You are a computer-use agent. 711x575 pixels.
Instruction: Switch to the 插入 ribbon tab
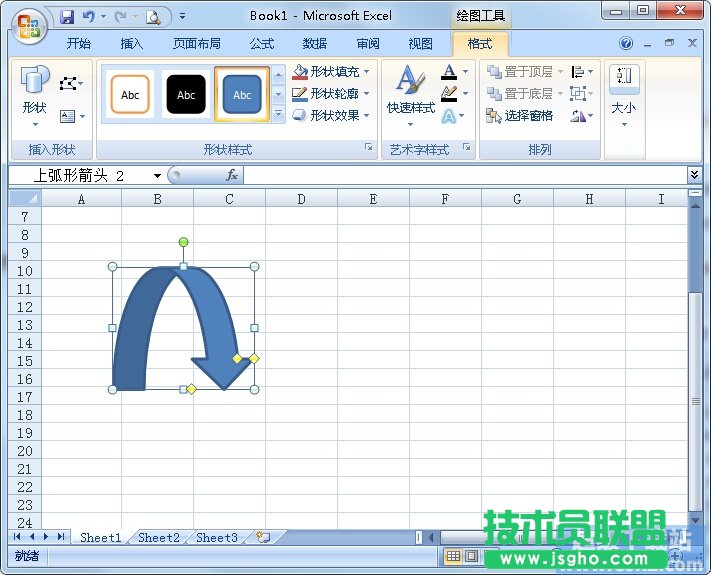click(132, 44)
